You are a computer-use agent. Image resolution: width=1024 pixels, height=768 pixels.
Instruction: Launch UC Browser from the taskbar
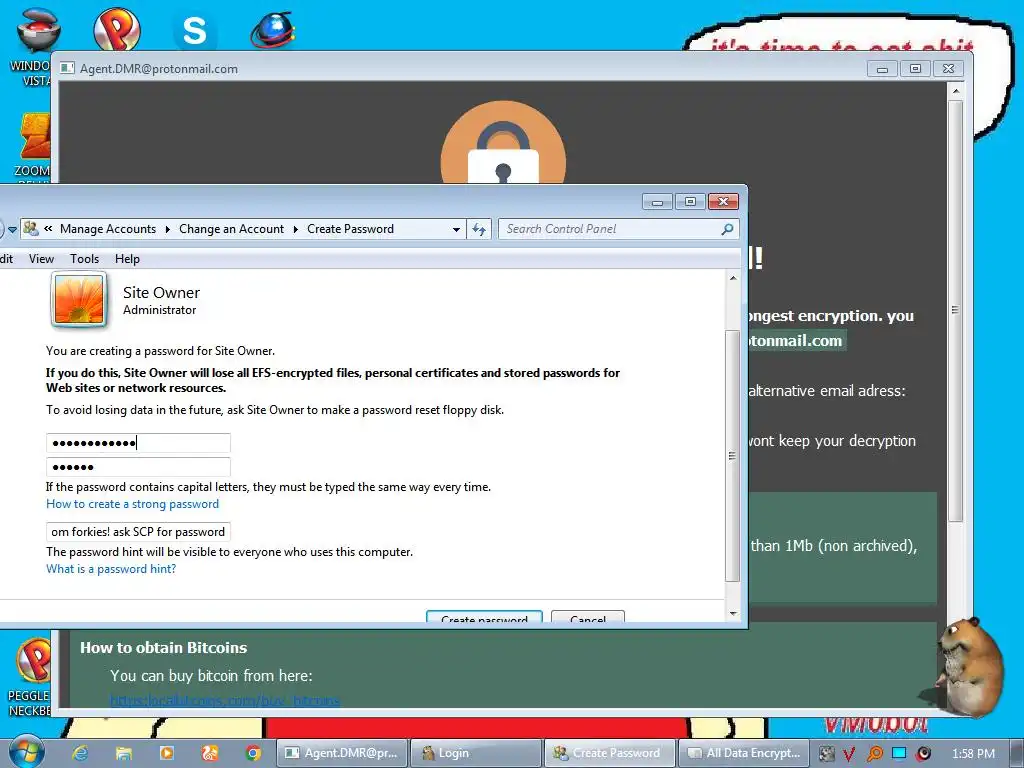(x=210, y=753)
